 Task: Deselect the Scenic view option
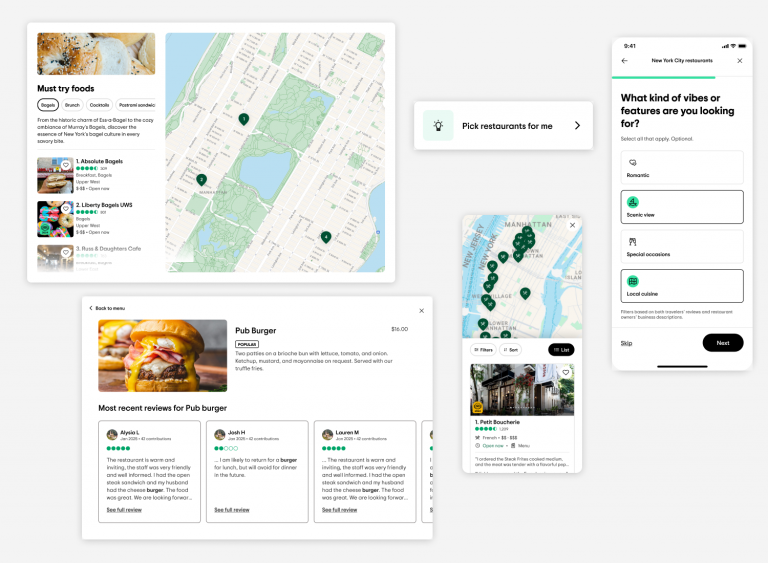tap(682, 207)
